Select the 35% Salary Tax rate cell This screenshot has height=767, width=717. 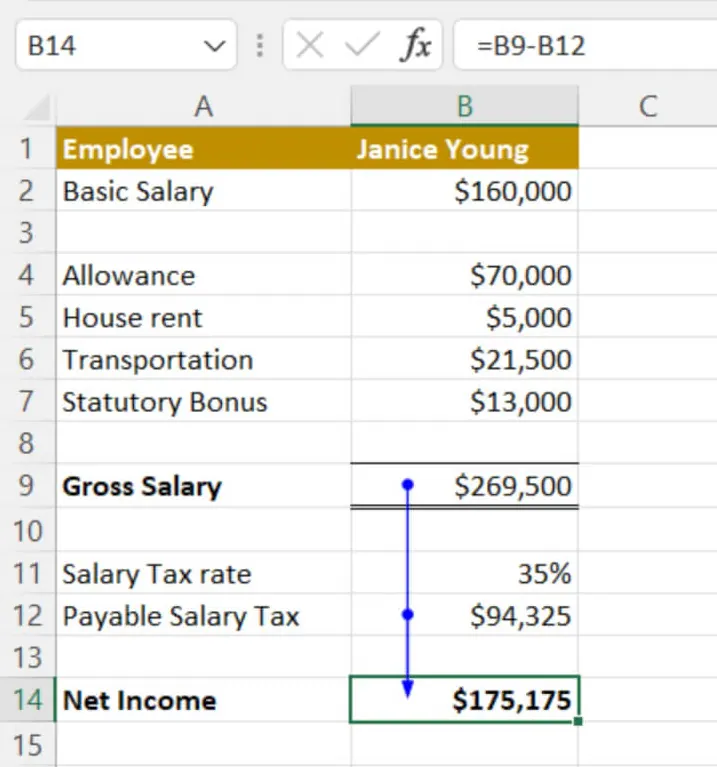click(x=464, y=574)
